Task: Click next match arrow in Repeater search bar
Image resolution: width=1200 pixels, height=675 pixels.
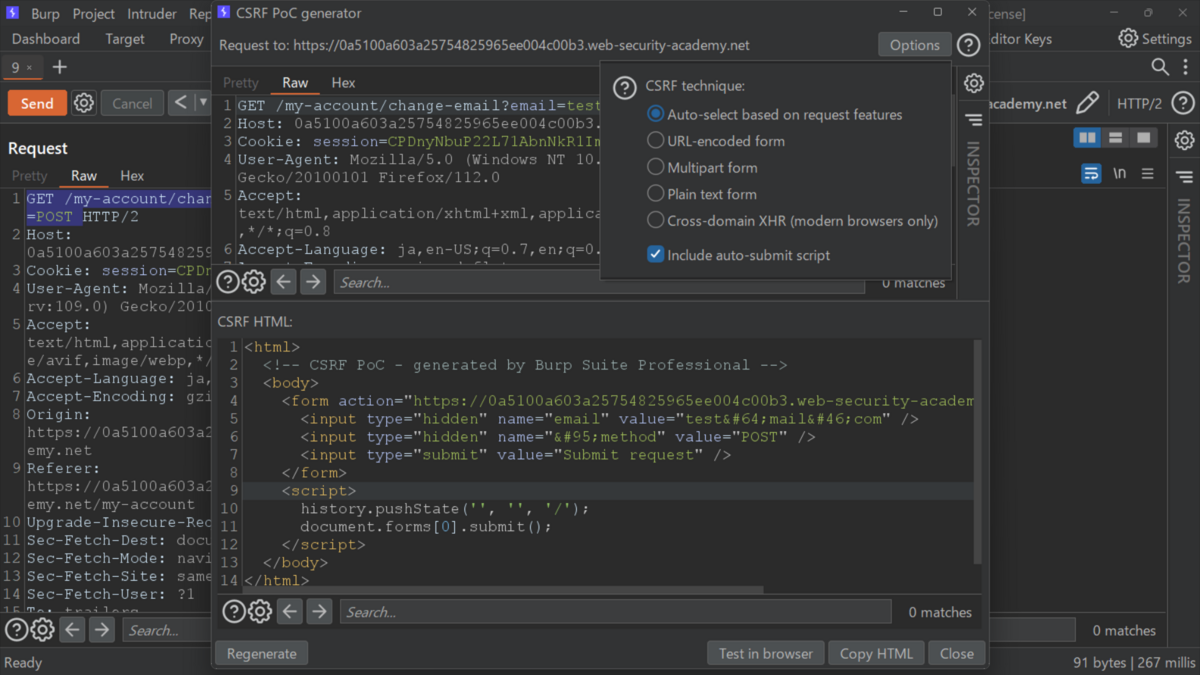Action: tap(101, 630)
